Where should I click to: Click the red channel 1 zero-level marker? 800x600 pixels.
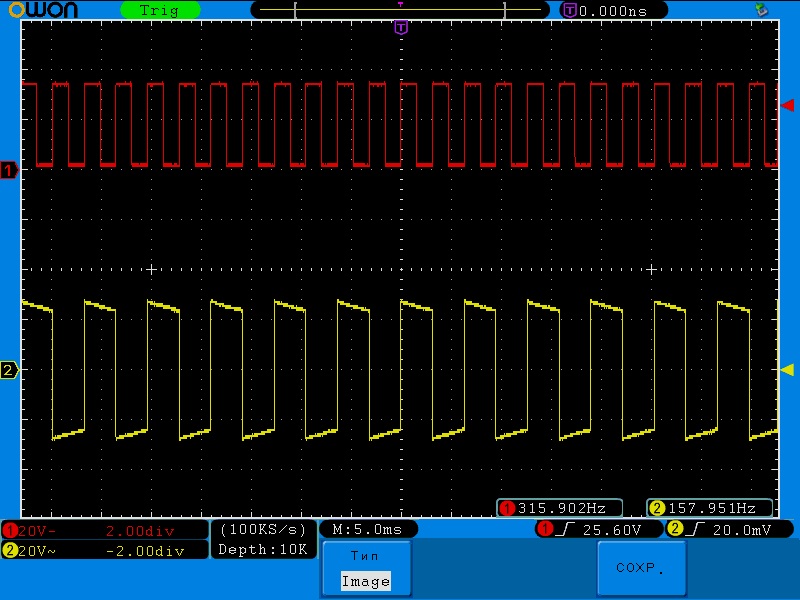10,170
